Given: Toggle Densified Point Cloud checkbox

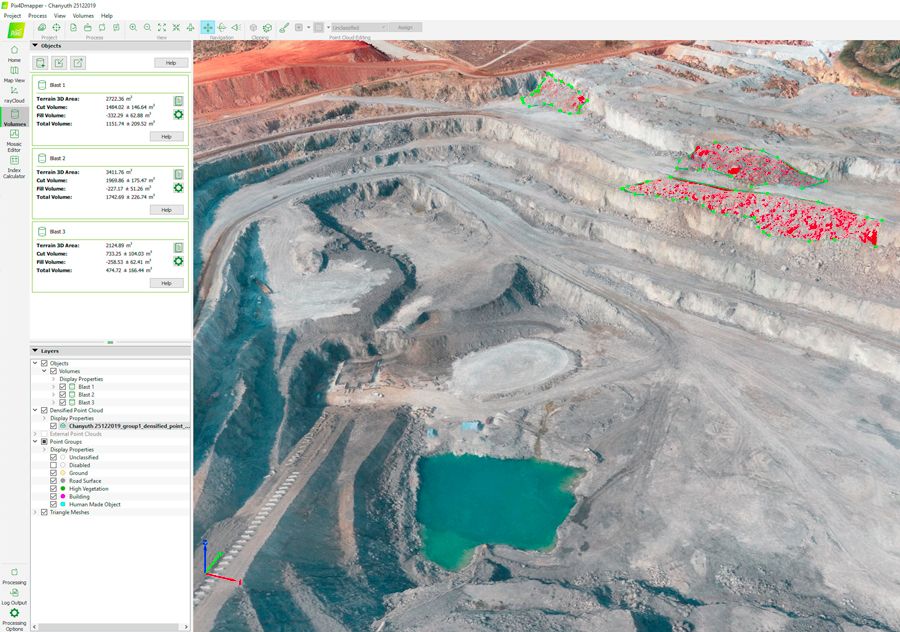Looking at the screenshot, I should coord(44,410).
